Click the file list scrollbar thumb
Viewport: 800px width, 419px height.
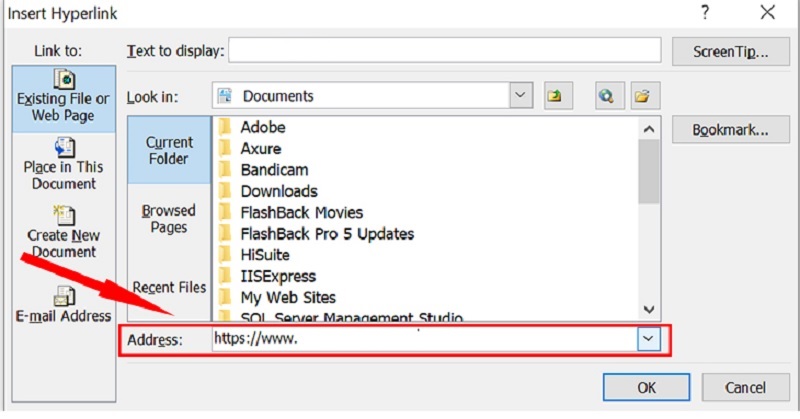coord(649,172)
